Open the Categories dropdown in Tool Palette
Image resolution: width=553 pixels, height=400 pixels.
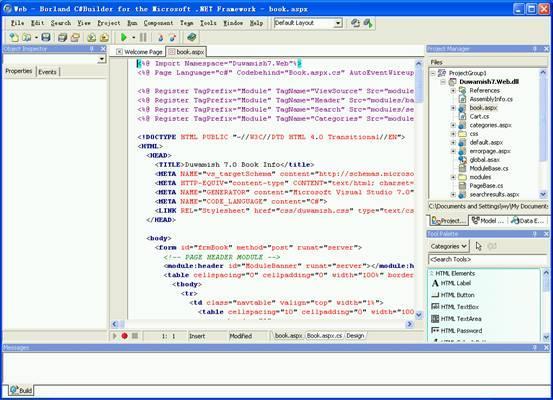tap(449, 246)
